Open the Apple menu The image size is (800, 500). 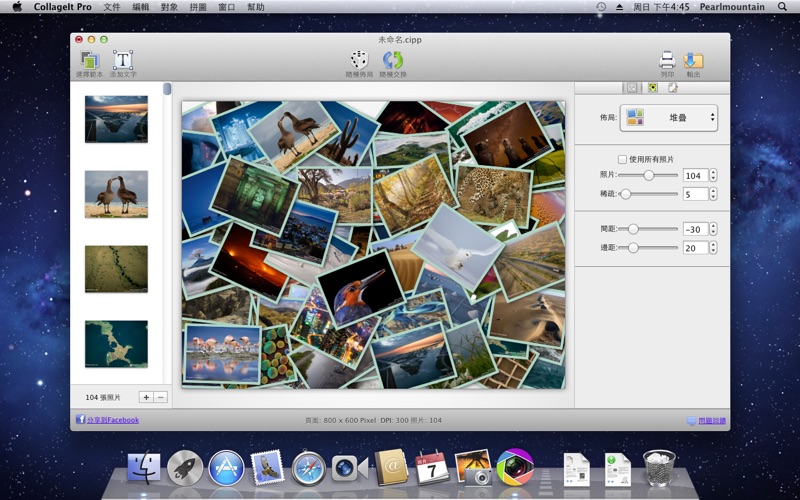[x=17, y=7]
